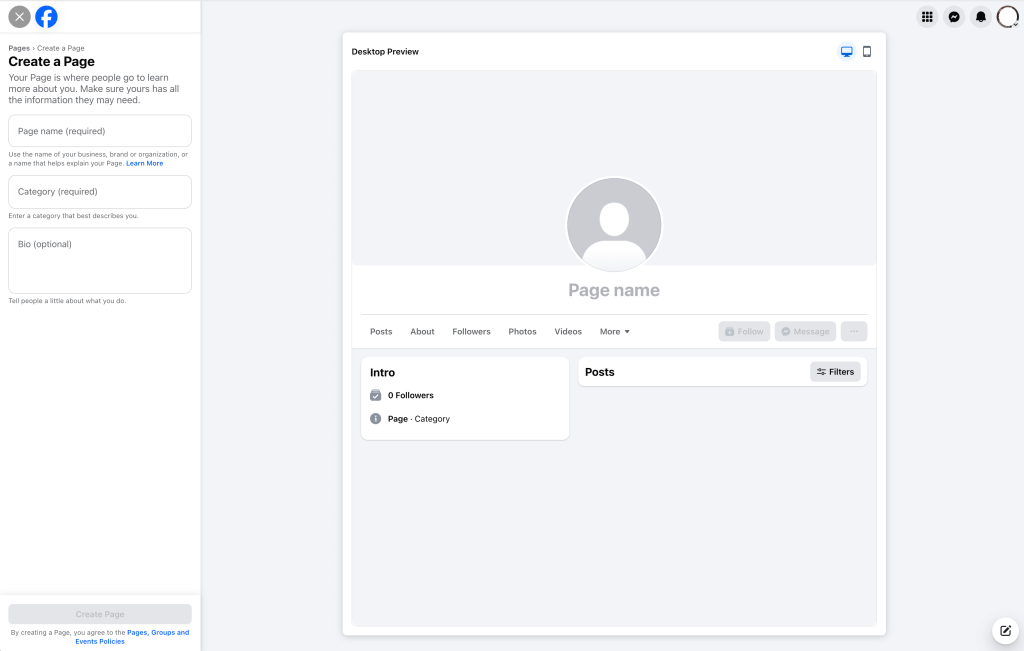The height and width of the screenshot is (651, 1024).
Task: Click the account profile avatar
Action: 1007,17
